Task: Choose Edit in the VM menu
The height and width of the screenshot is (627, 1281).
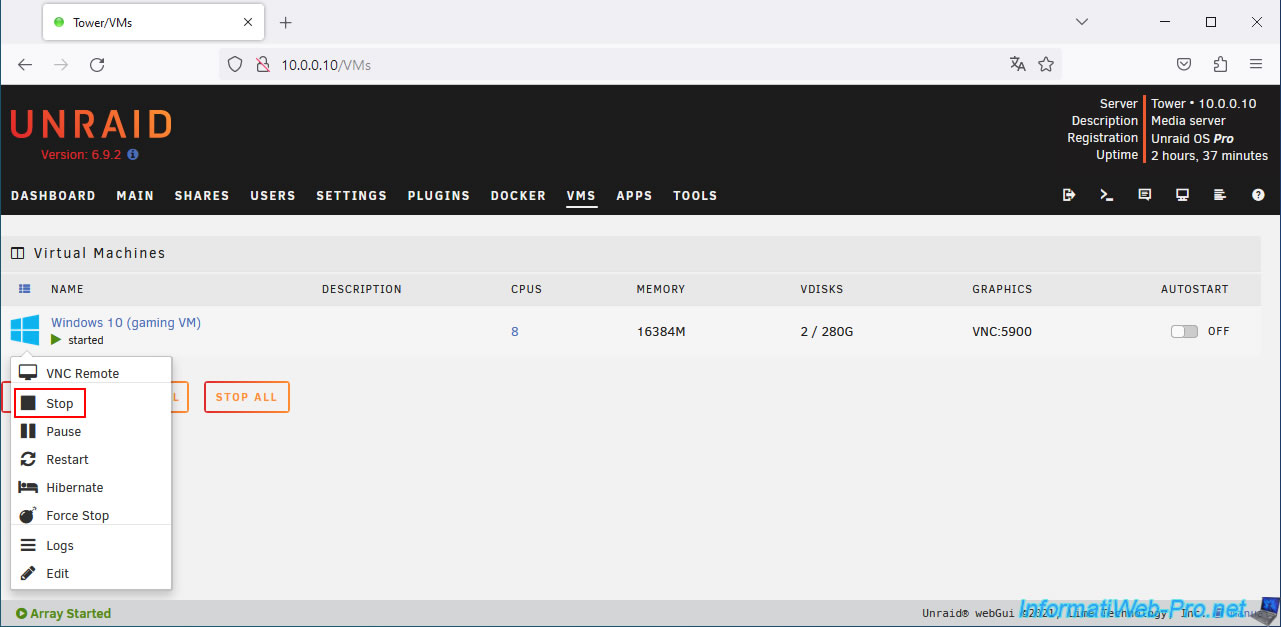Action: [44, 573]
